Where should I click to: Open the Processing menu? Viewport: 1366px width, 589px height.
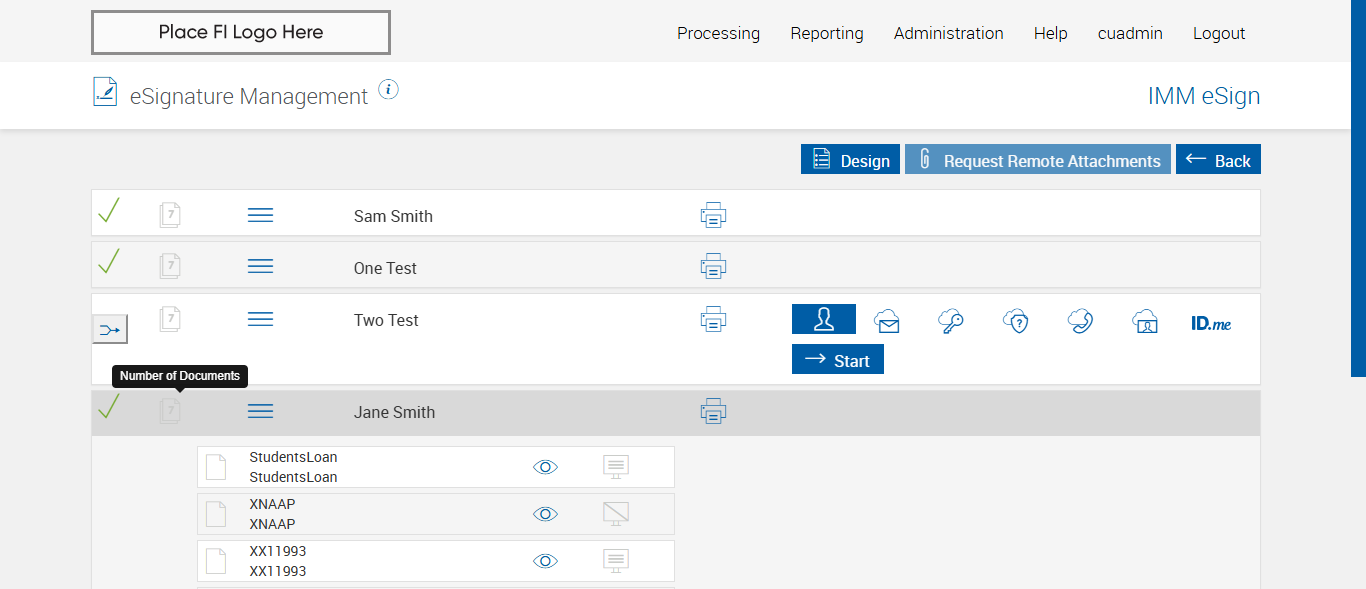coord(718,33)
